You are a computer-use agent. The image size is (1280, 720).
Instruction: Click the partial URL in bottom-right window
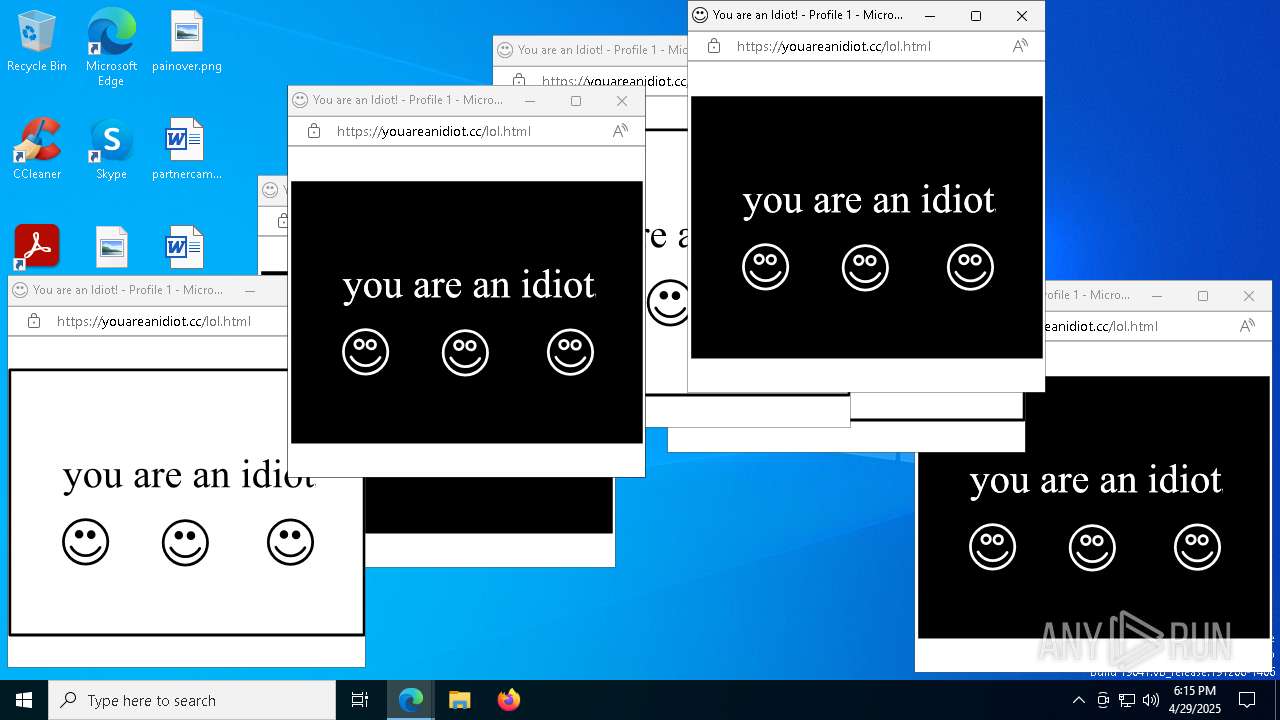tap(1101, 326)
